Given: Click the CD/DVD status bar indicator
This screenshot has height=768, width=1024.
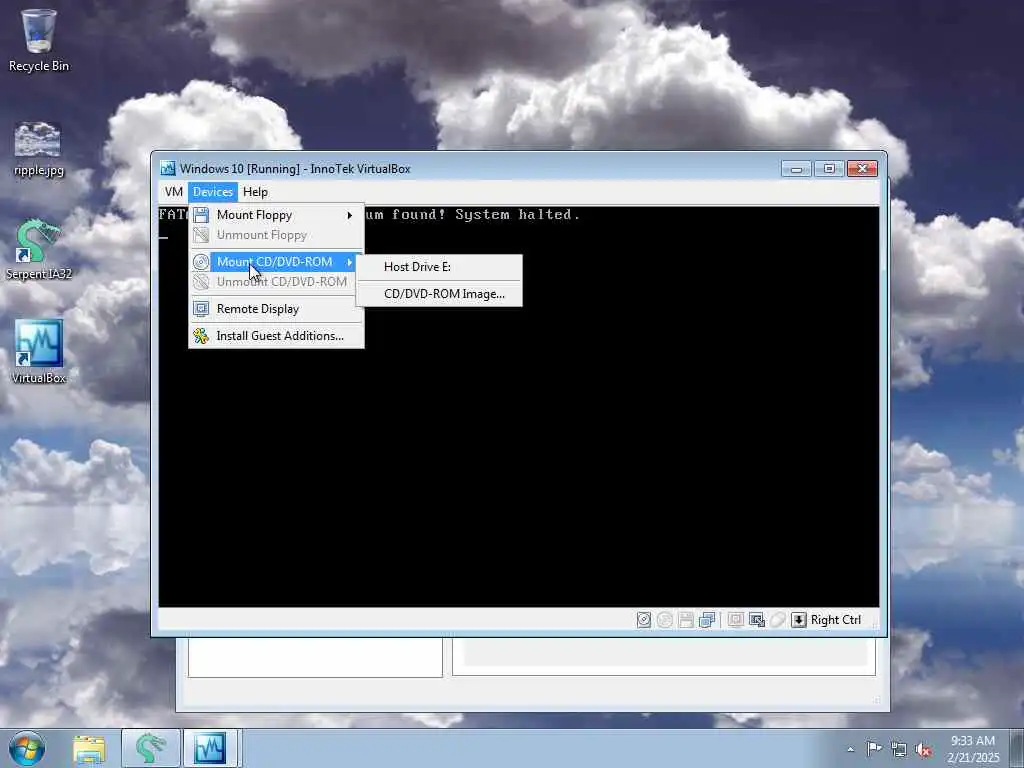Looking at the screenshot, I should [665, 620].
